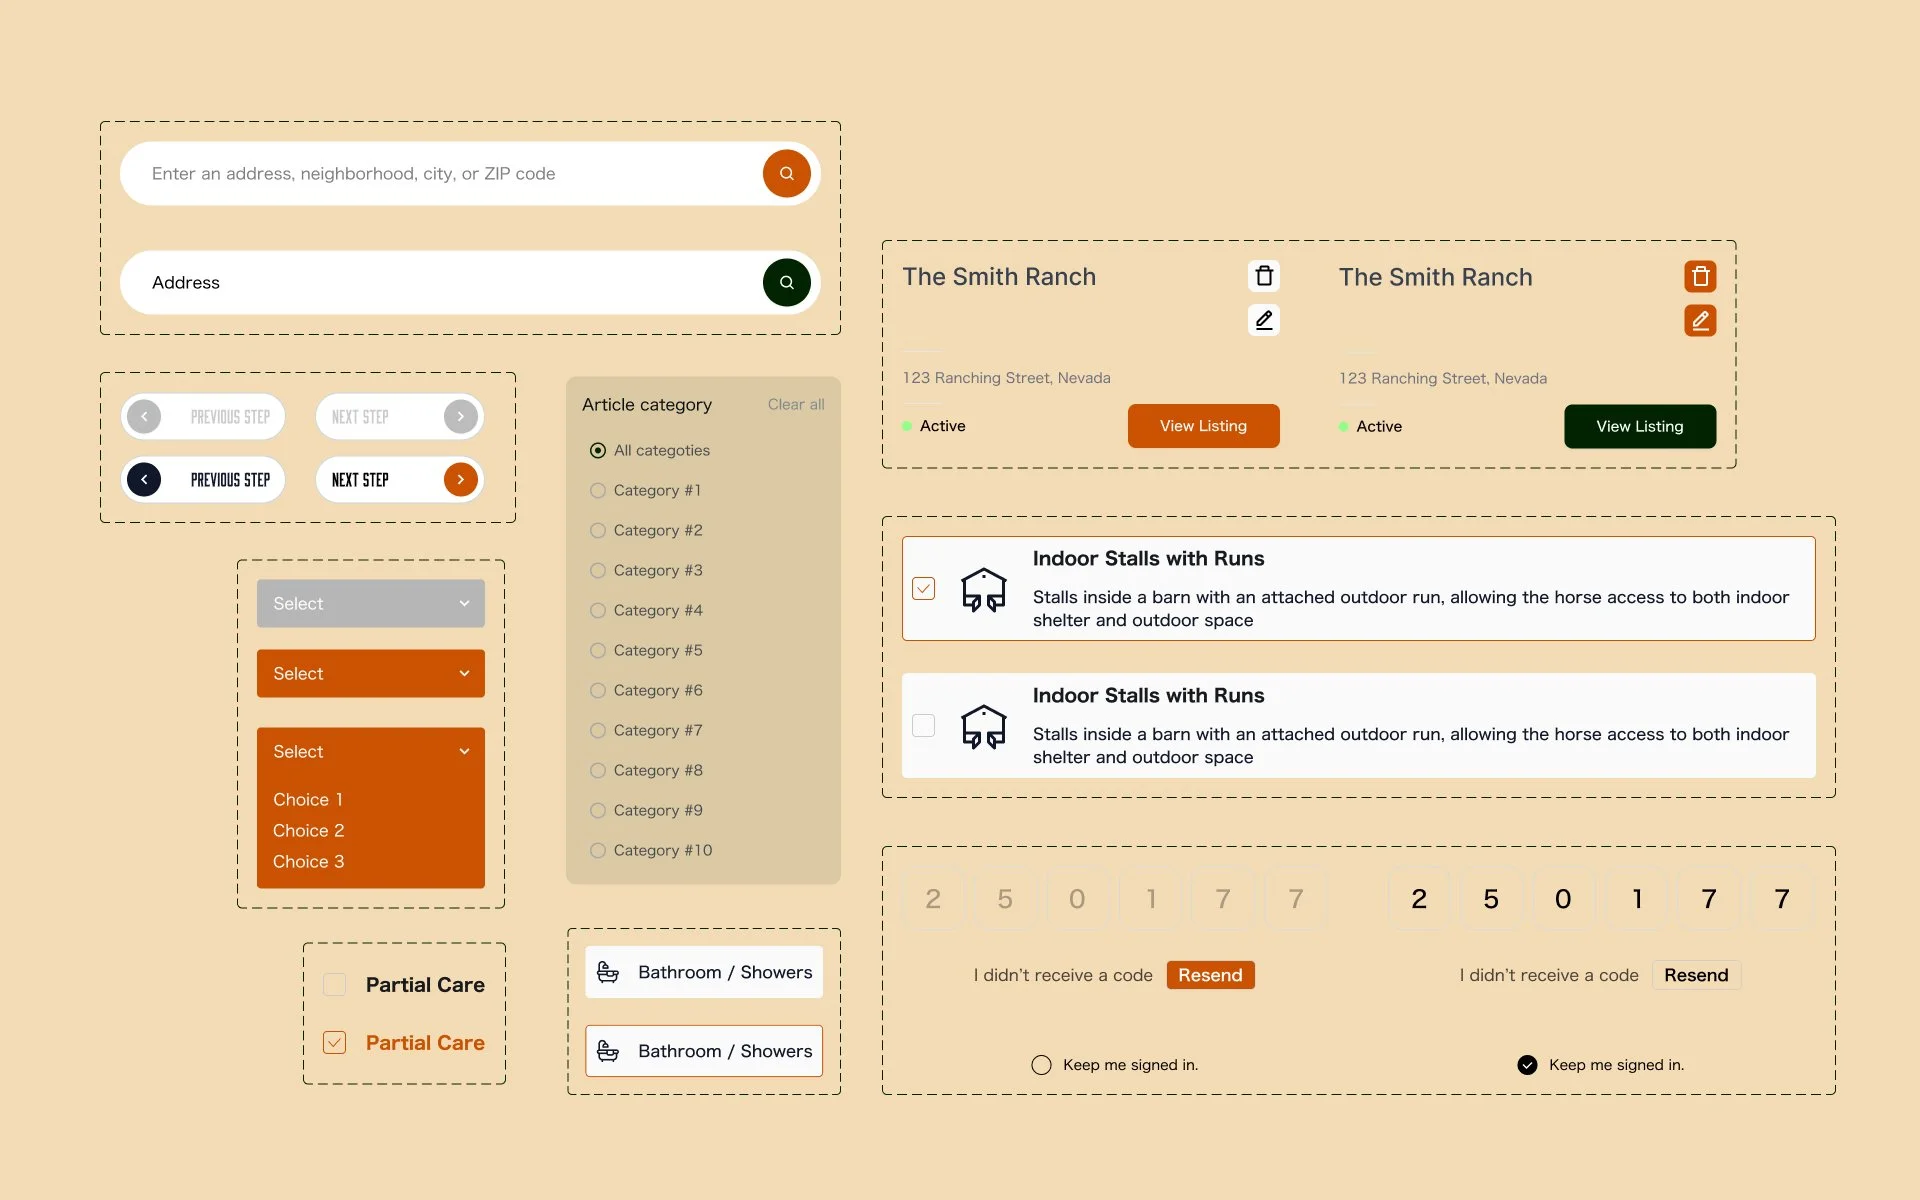
Task: Click the white Resend button
Action: [x=1696, y=975]
